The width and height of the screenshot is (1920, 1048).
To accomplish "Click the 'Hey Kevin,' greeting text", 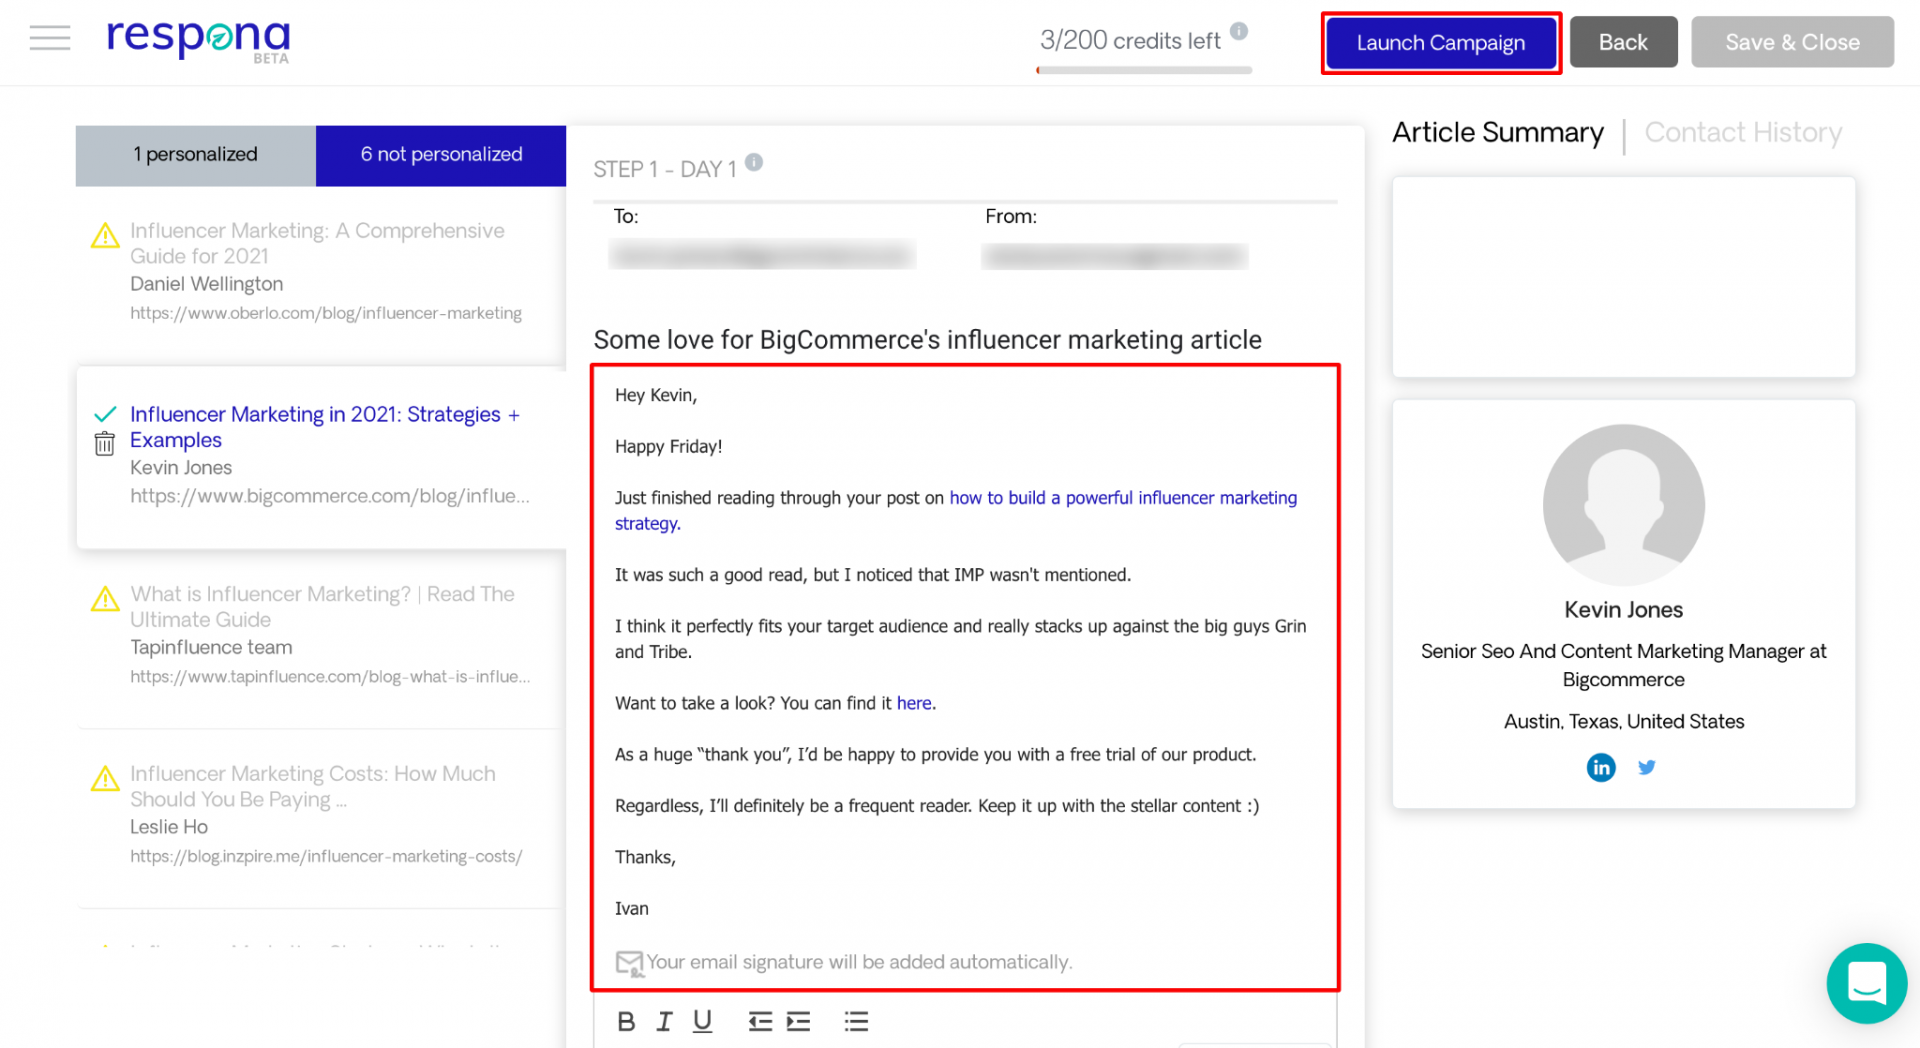I will pos(656,395).
